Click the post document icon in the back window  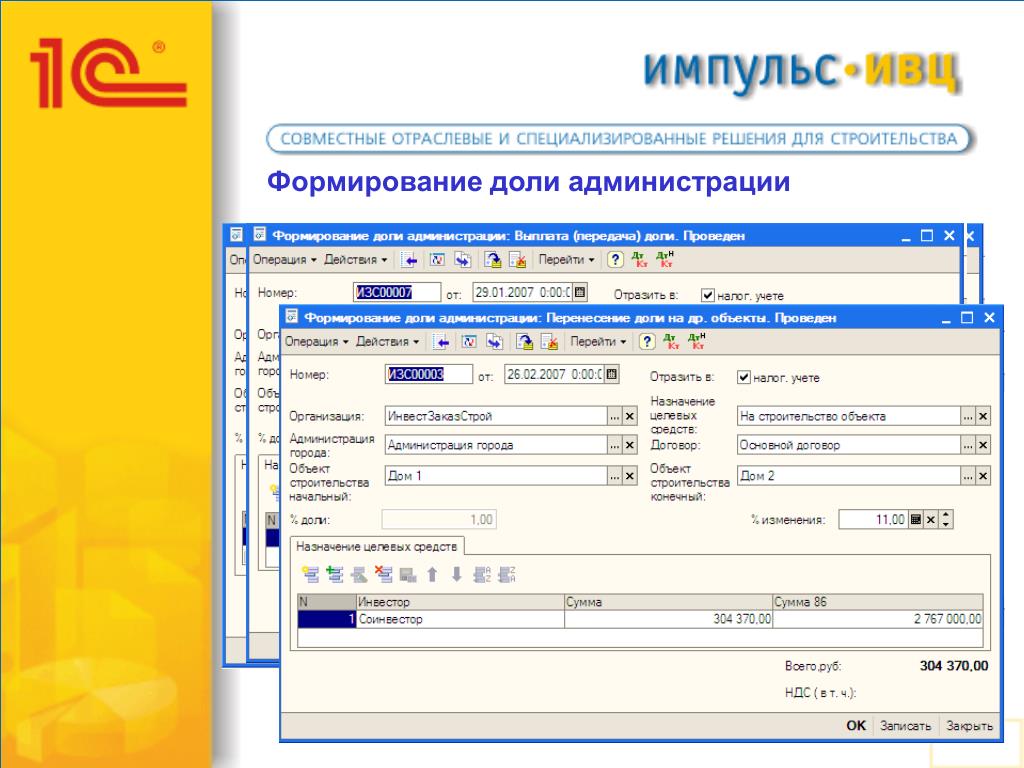point(492,260)
